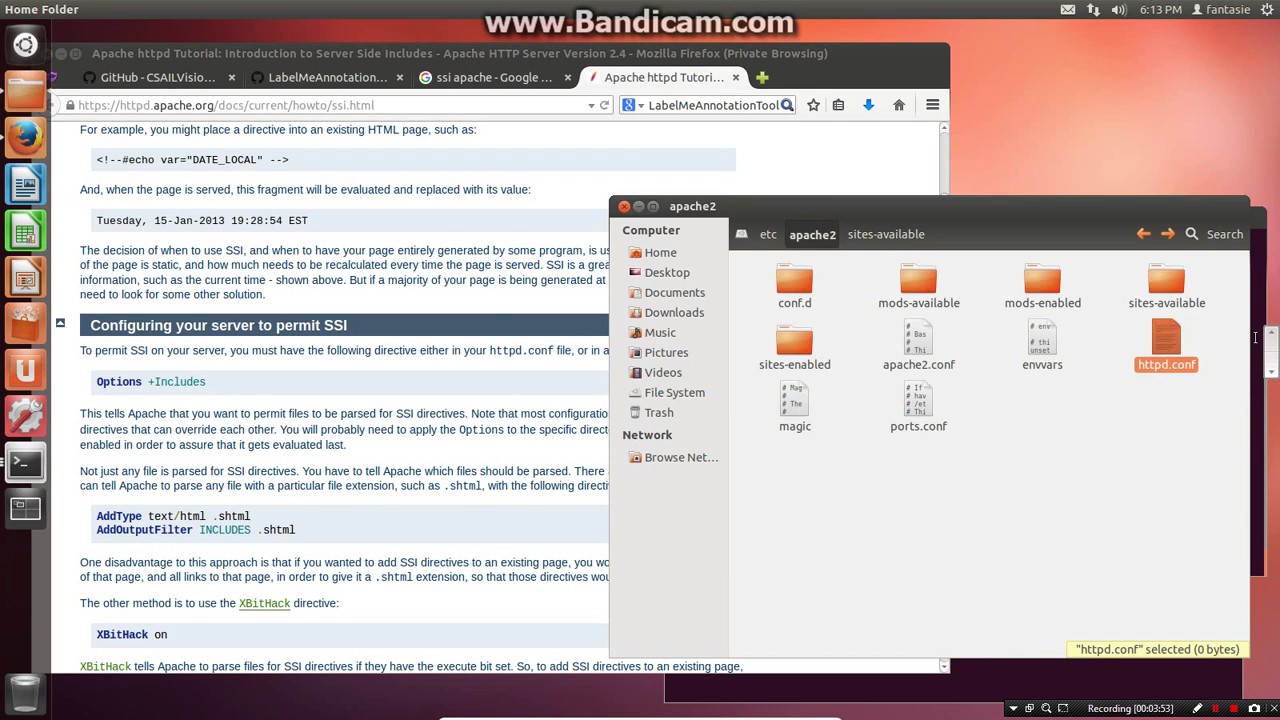Open the volume indicator in top panel
Screen dimensions: 1280x720
pos(1118,9)
